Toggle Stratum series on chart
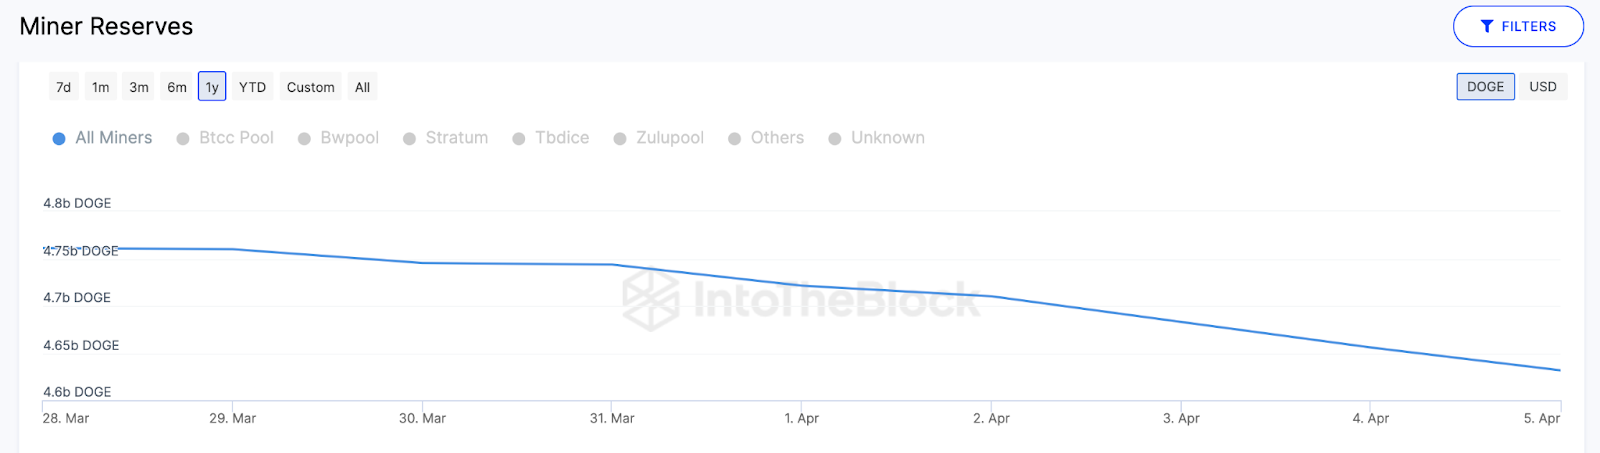1600x453 pixels. tap(446, 138)
